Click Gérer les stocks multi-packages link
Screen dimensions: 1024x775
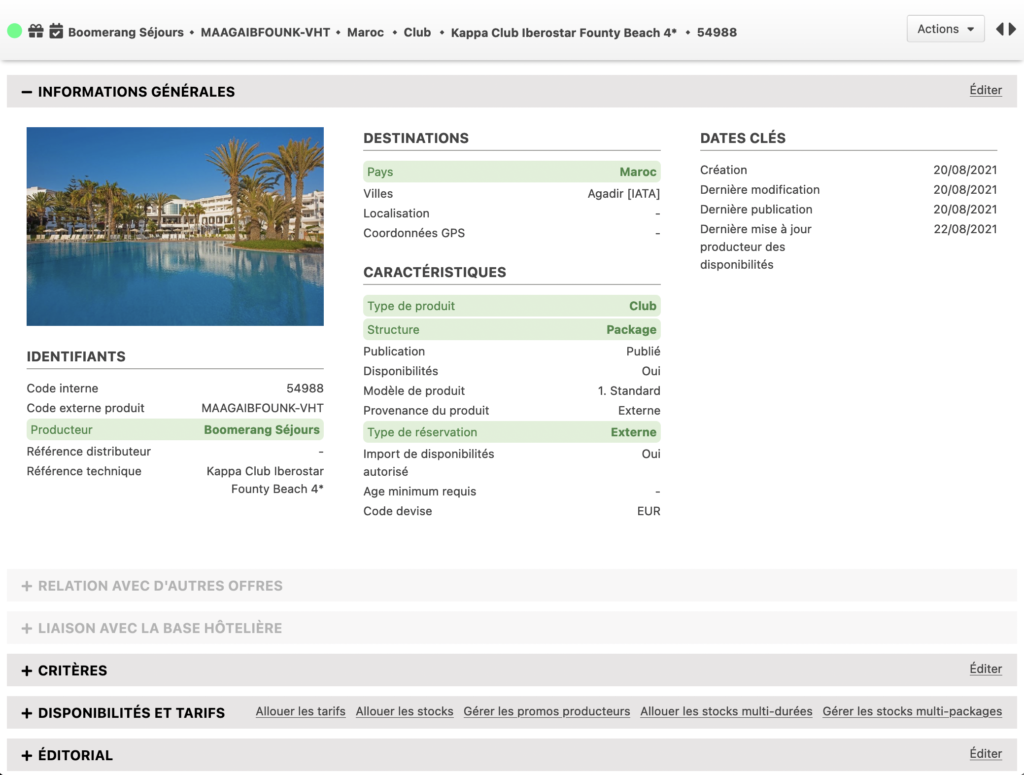[912, 712]
